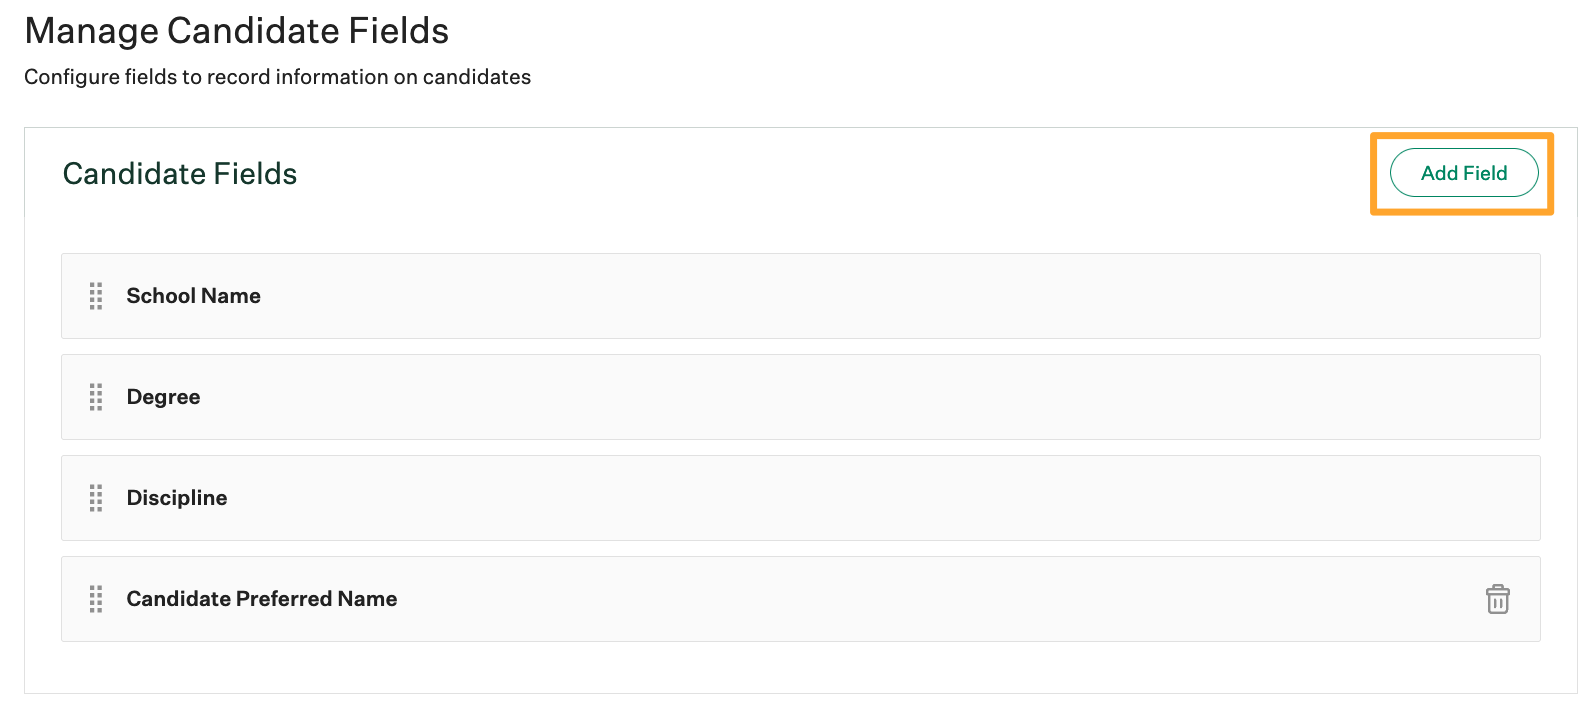Click the Candidate Fields heading
The image size is (1595, 706).
(179, 173)
